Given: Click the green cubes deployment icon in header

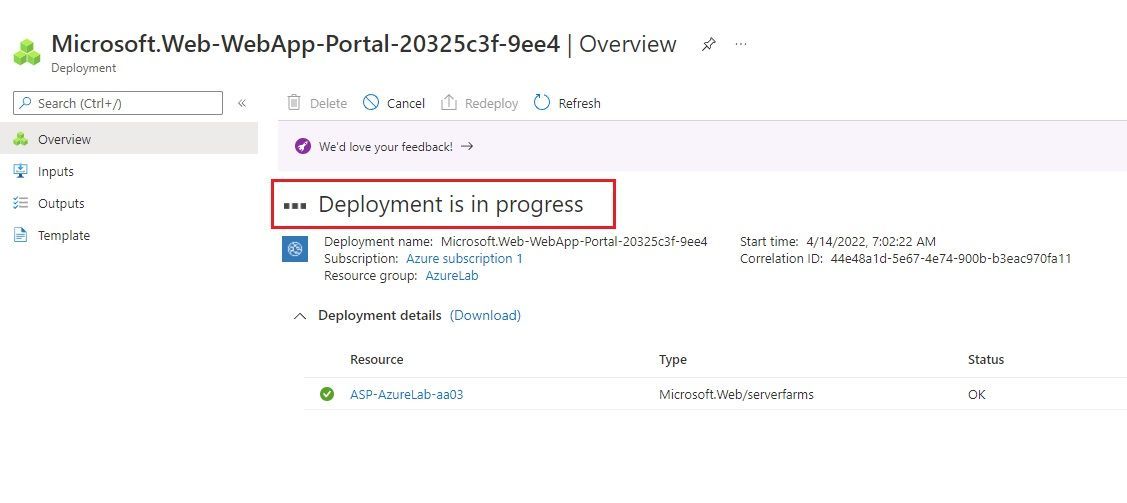Looking at the screenshot, I should [27, 52].
